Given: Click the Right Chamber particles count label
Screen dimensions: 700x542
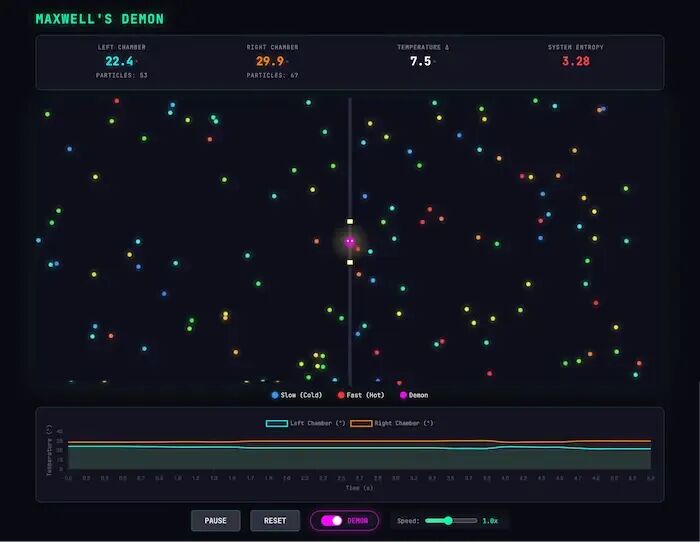Looking at the screenshot, I should tap(272, 75).
